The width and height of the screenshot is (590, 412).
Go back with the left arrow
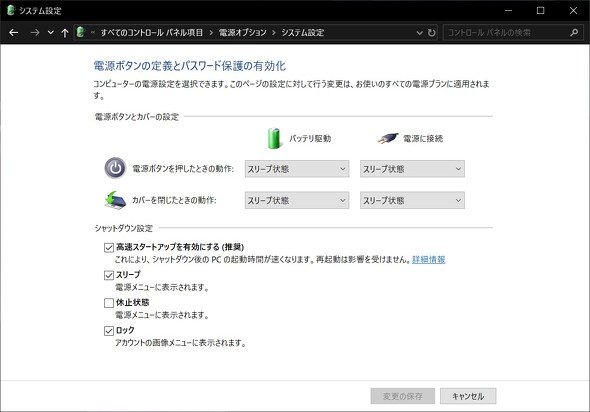(x=14, y=33)
